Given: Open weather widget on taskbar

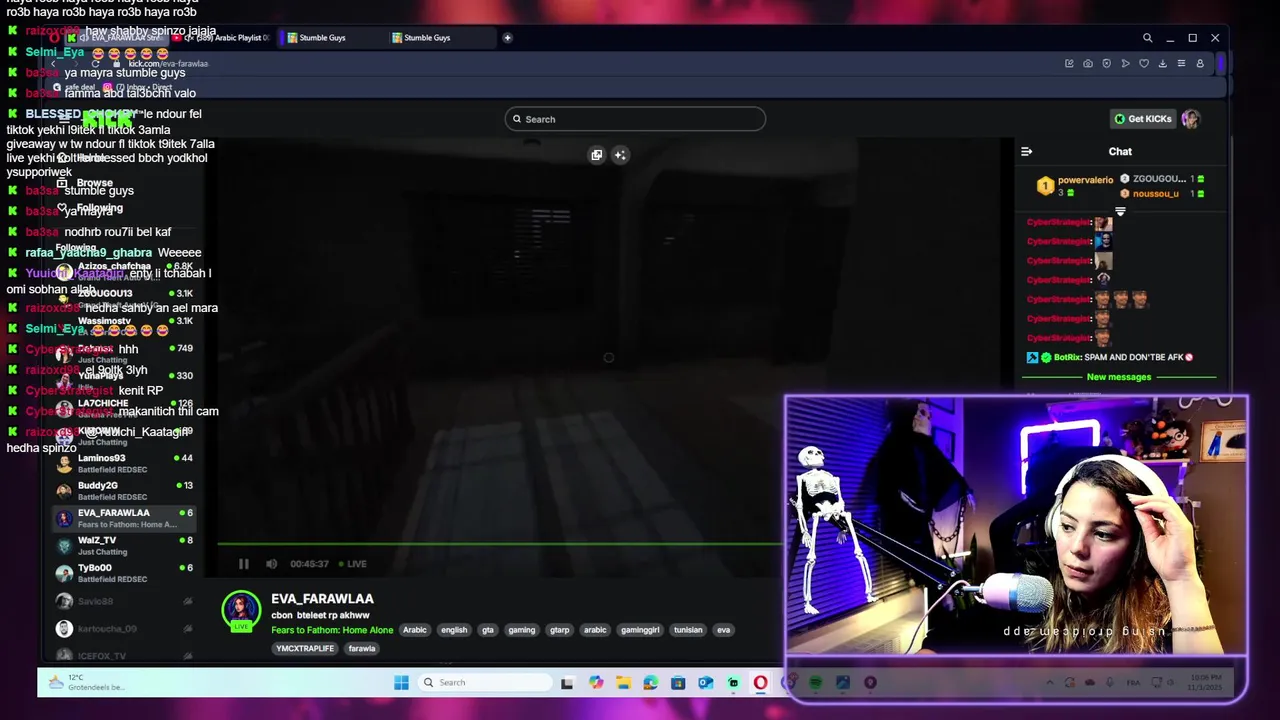Looking at the screenshot, I should [88, 682].
